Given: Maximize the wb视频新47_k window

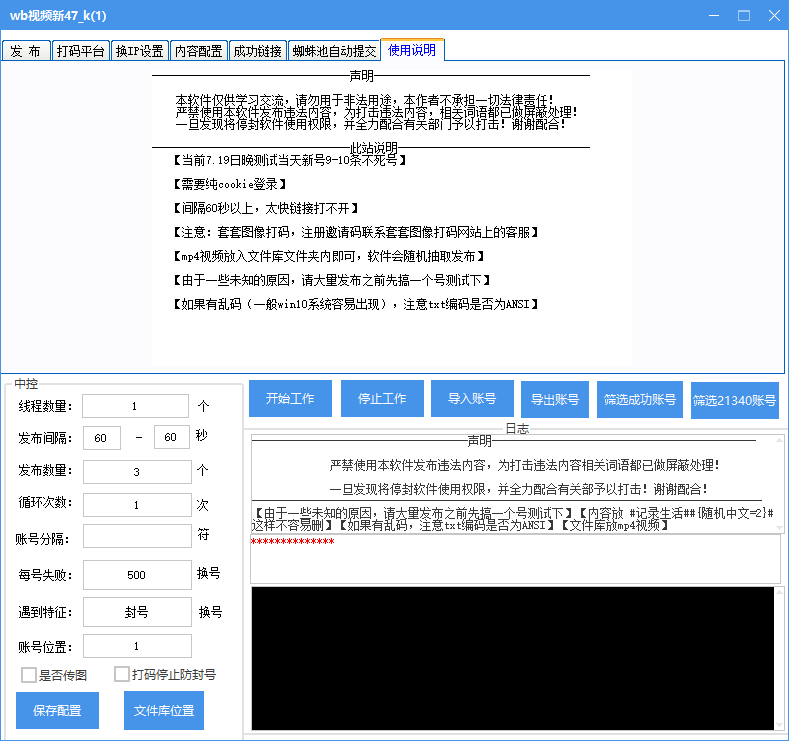Looking at the screenshot, I should coord(744,16).
